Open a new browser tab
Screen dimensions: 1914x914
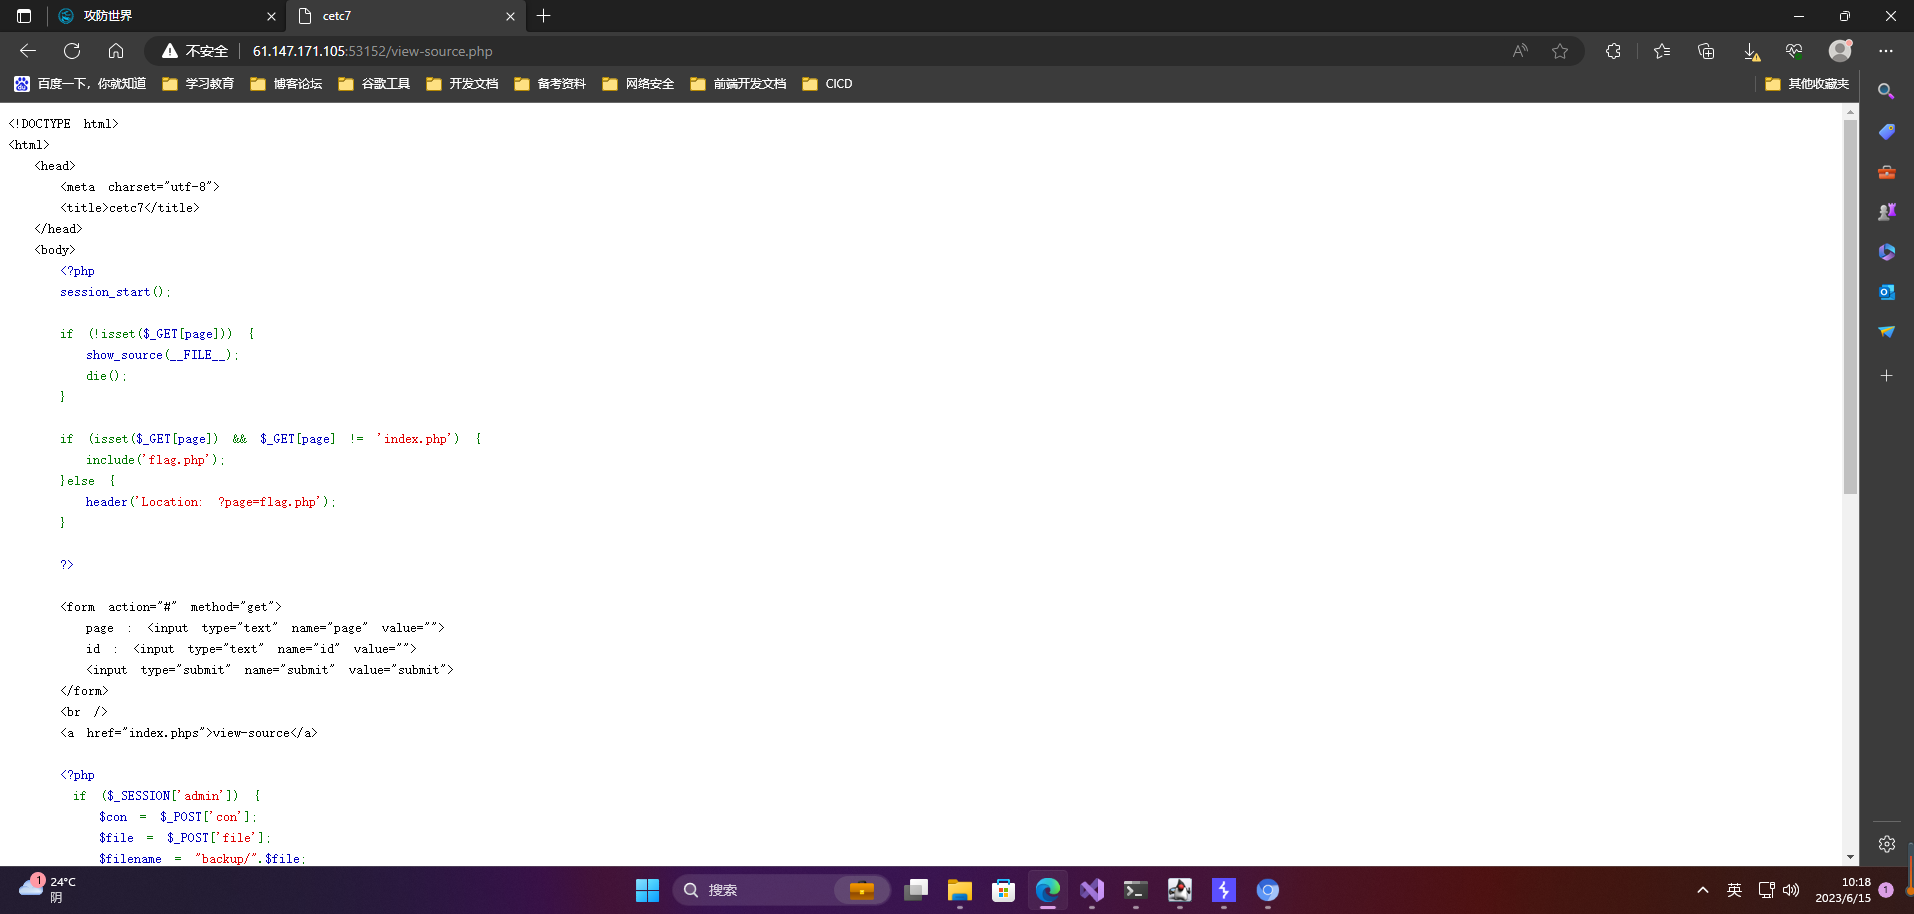coord(544,16)
